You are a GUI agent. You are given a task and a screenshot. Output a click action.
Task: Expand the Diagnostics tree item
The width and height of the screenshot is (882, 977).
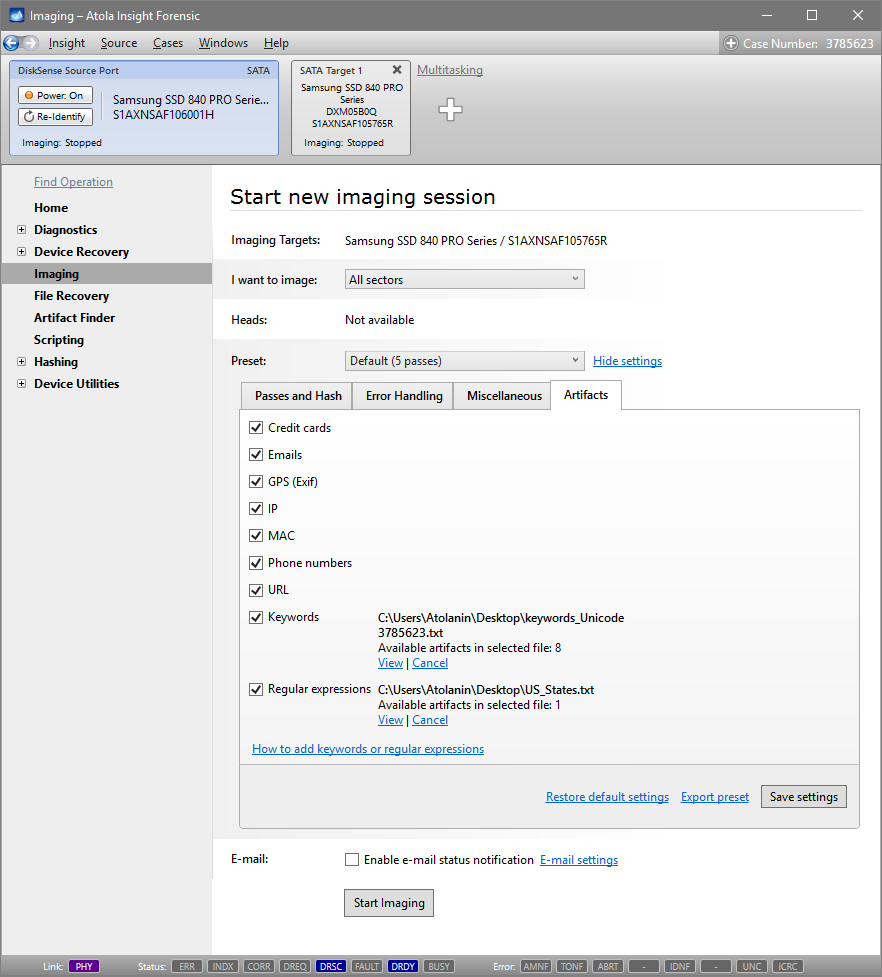22,230
